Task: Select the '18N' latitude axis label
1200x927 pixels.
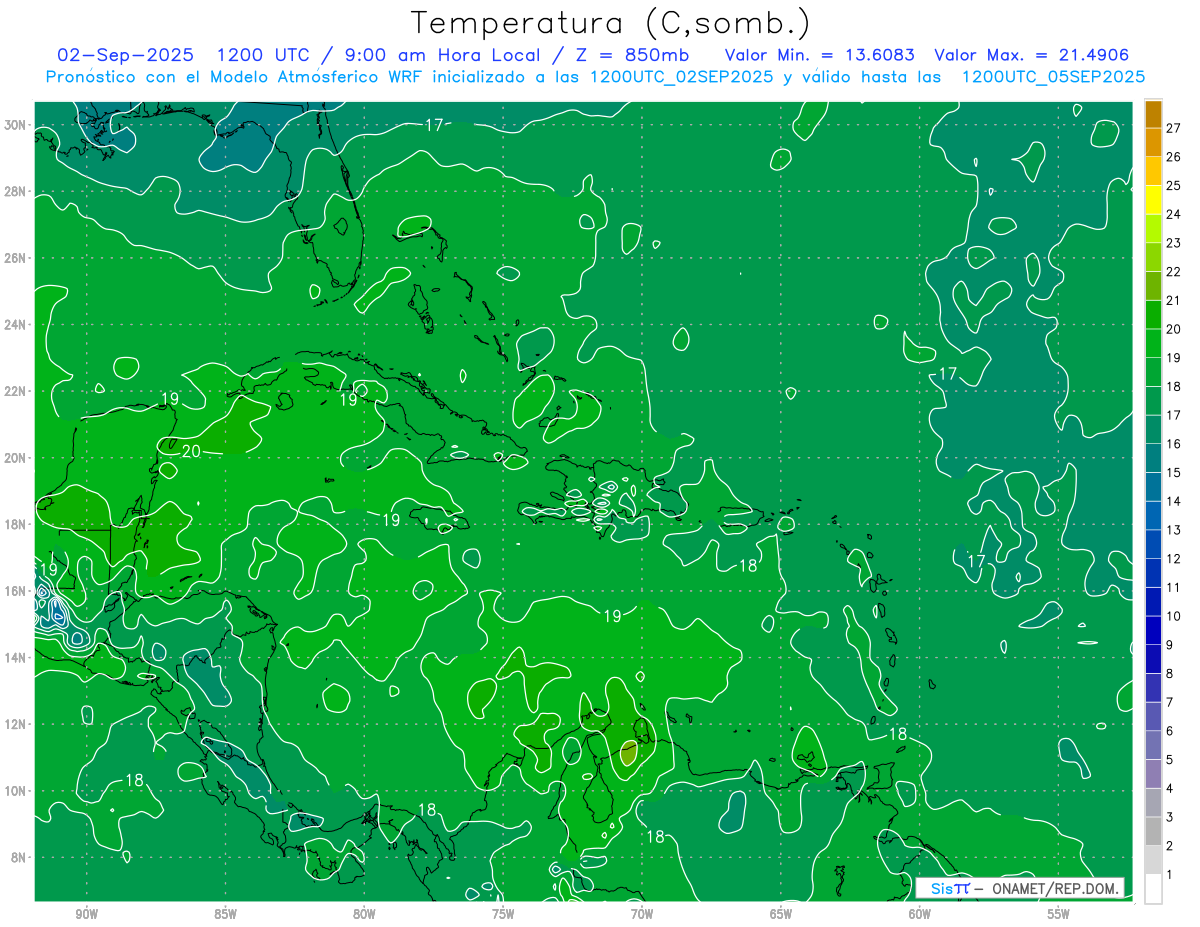Action: 16,524
